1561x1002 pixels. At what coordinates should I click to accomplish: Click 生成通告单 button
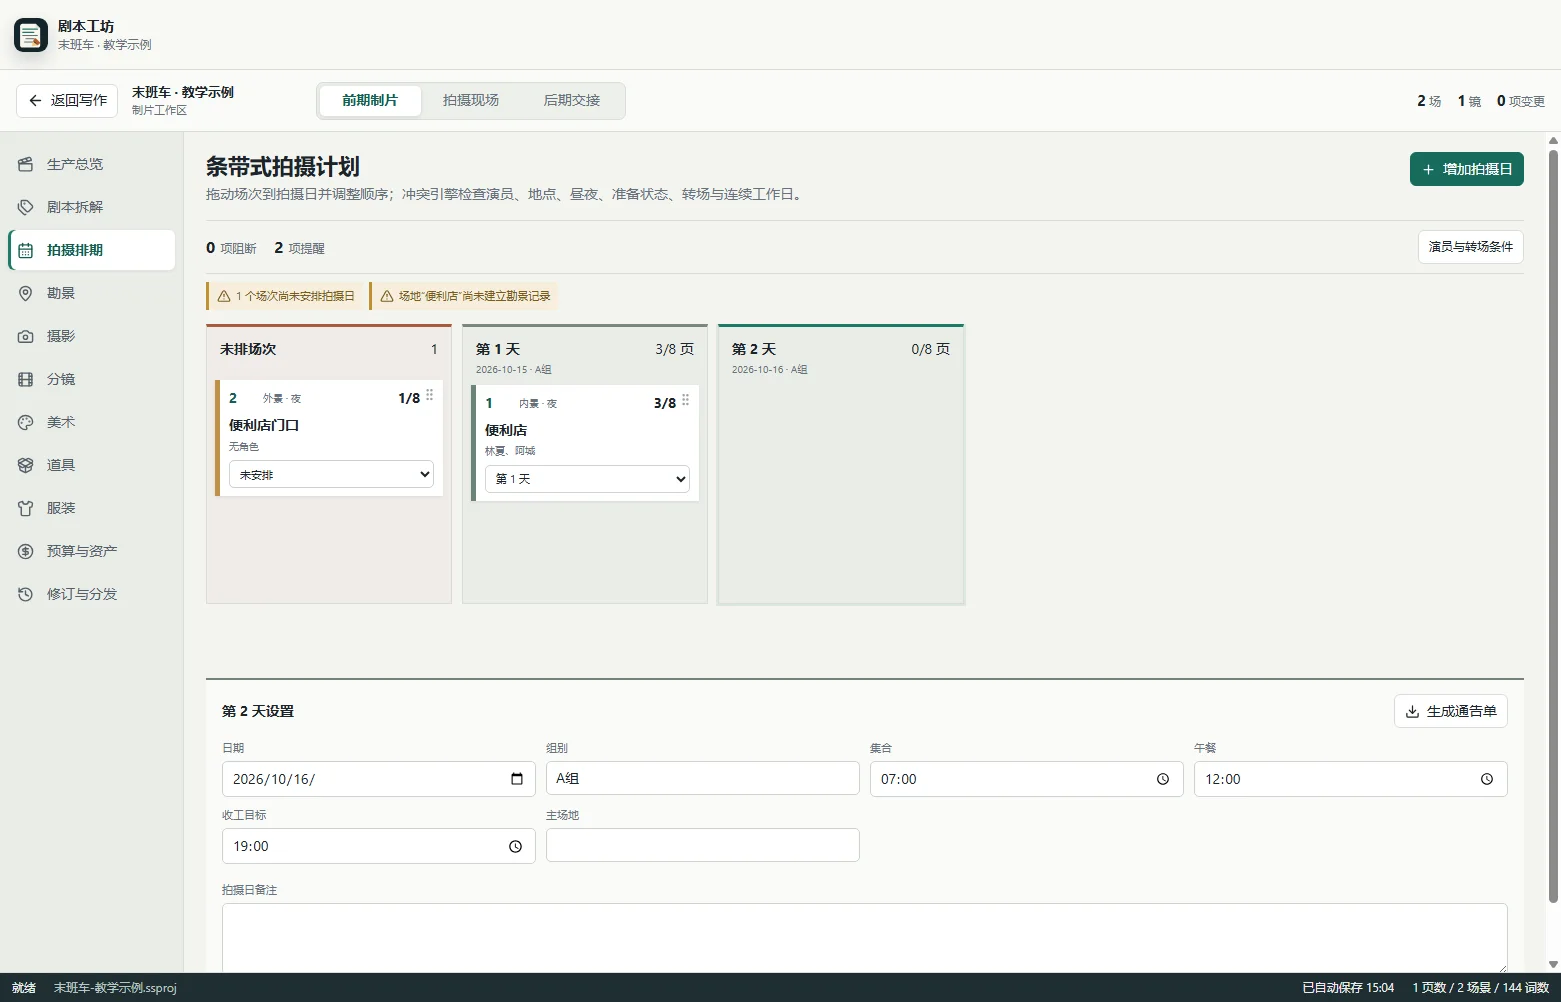pos(1451,711)
